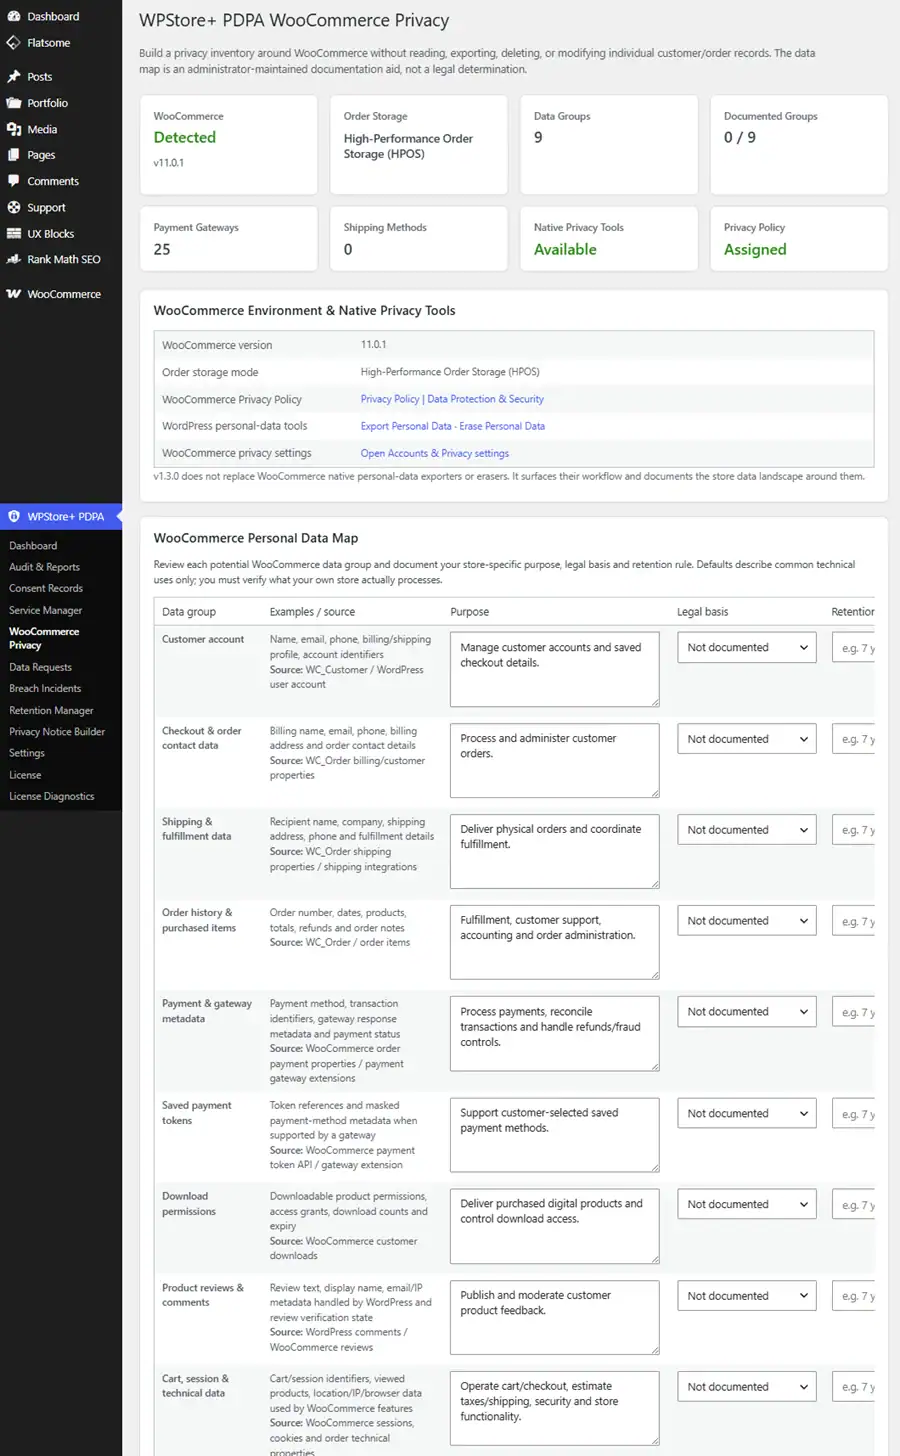
Task: Click the Comments bubble icon
Action: pos(14,181)
